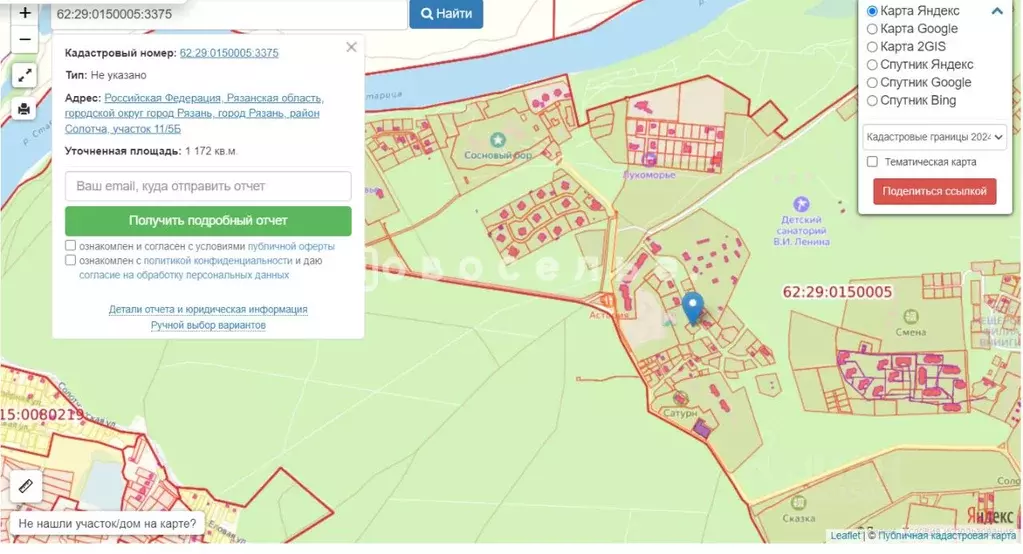Click the blue location pin marker
The width and height of the screenshot is (1023, 554).
[693, 309]
